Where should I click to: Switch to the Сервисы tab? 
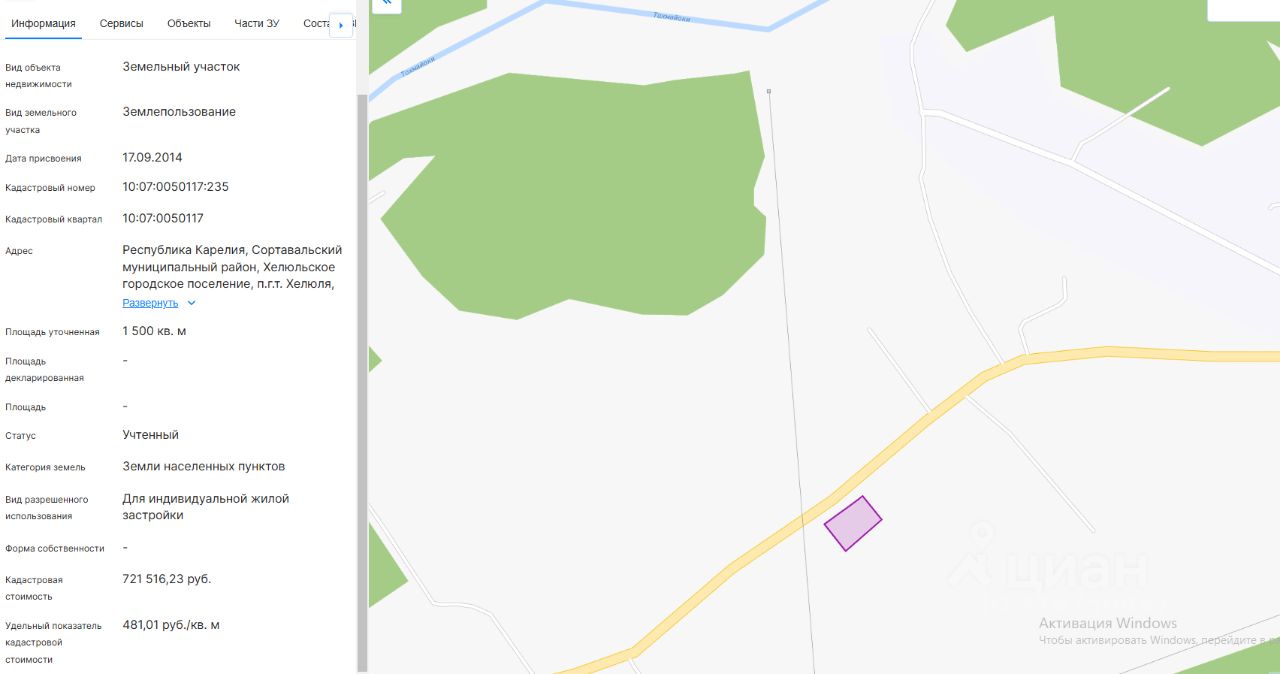pyautogui.click(x=121, y=23)
